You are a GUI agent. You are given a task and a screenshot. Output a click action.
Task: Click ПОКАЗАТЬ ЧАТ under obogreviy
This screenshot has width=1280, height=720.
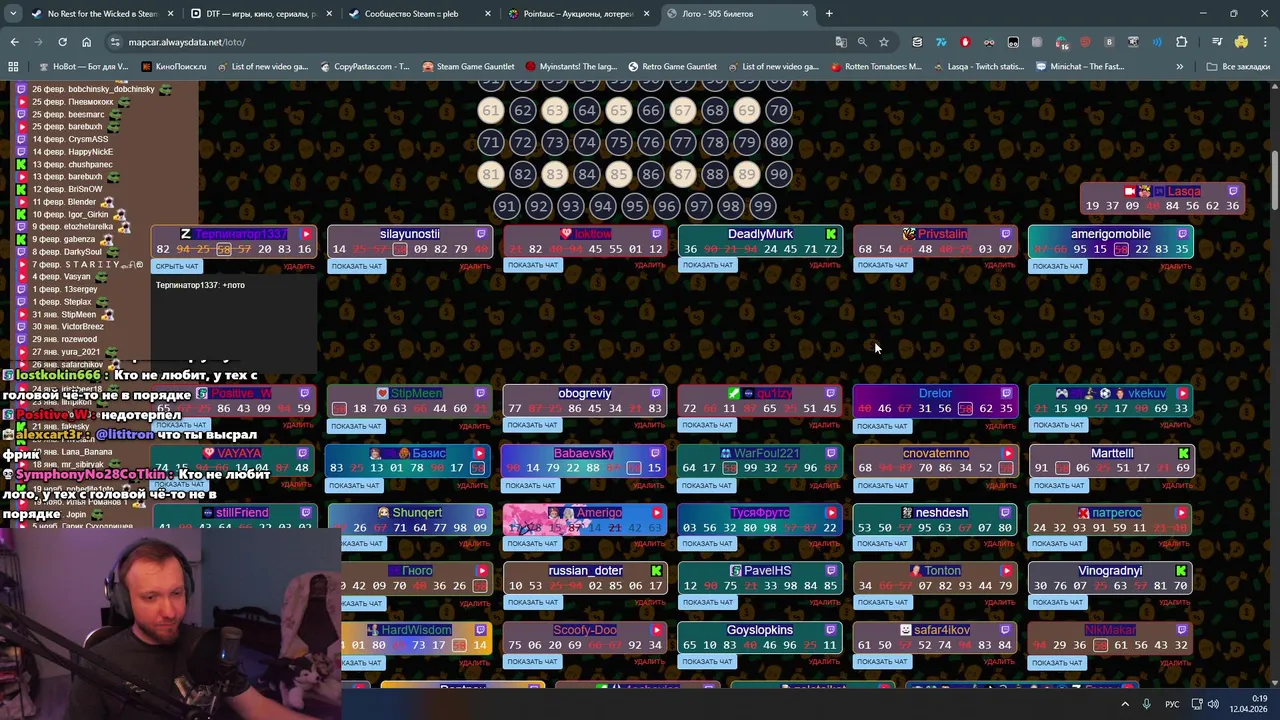tap(532, 425)
